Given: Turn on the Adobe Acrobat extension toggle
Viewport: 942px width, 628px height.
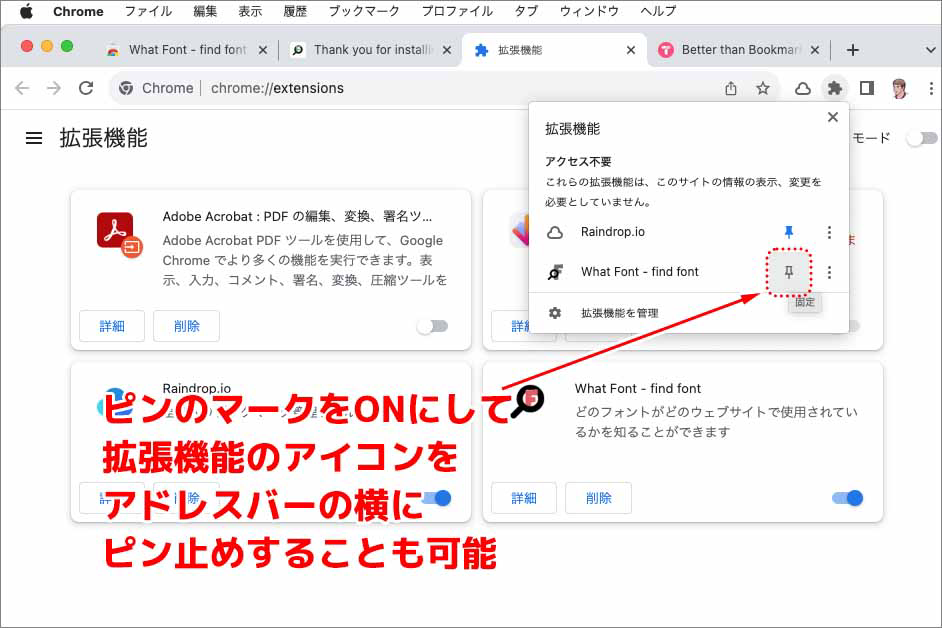Looking at the screenshot, I should click(x=434, y=325).
